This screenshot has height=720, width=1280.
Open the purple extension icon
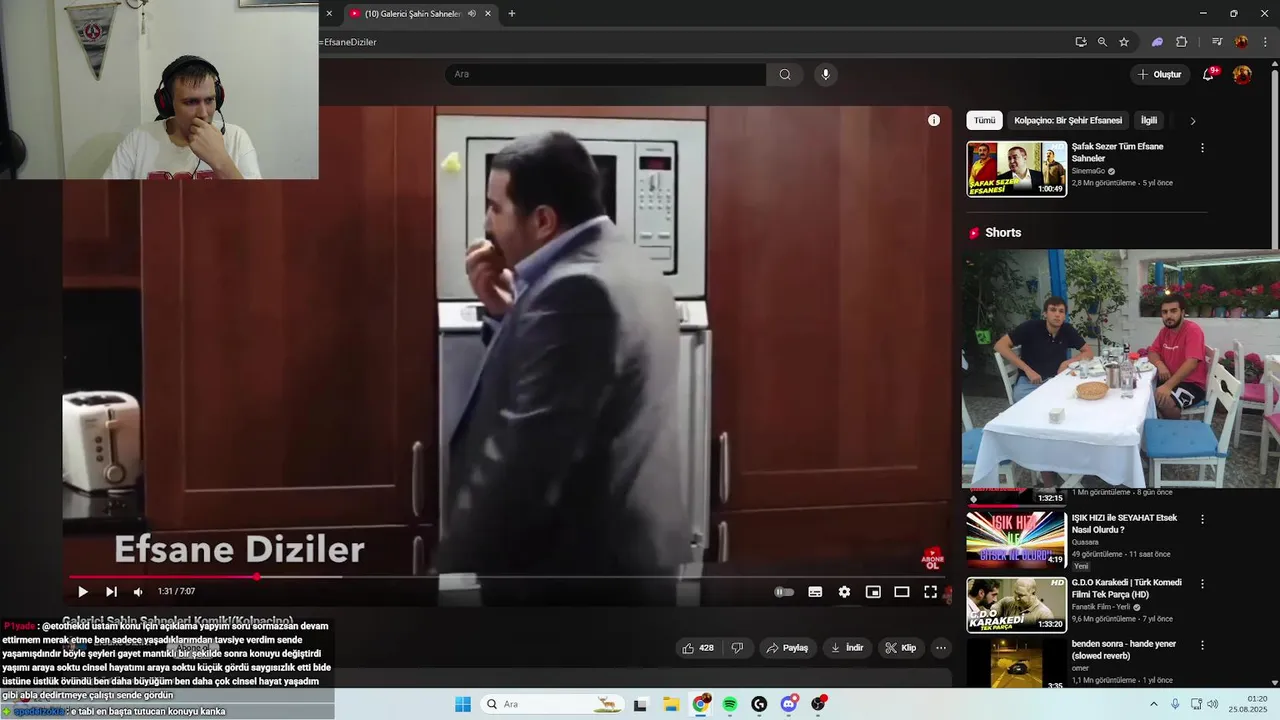click(1157, 42)
